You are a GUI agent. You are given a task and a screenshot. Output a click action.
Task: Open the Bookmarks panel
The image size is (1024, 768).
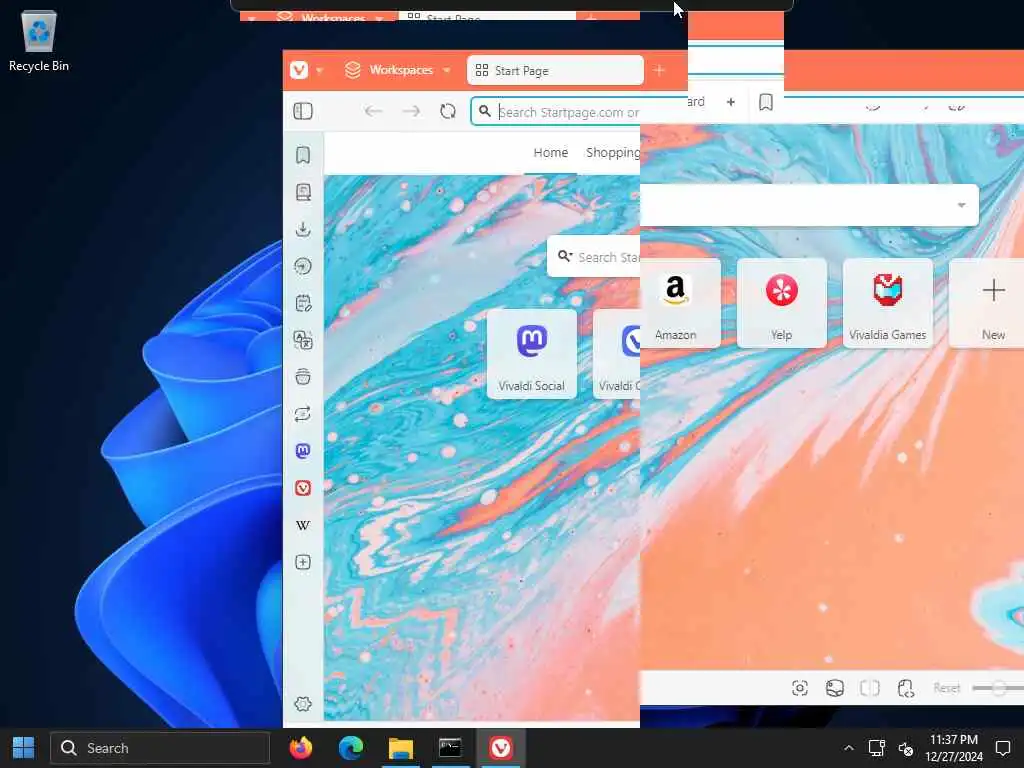[x=303, y=155]
